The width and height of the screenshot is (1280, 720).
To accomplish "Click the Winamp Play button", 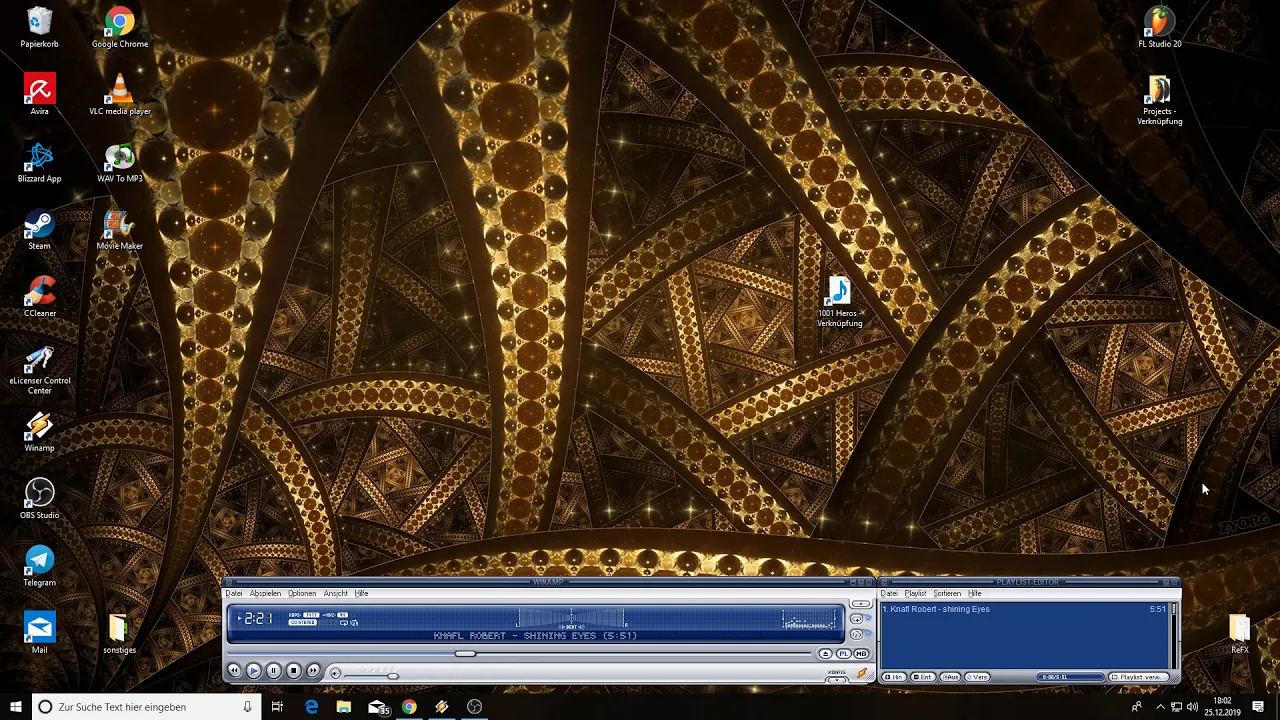I will 253,671.
